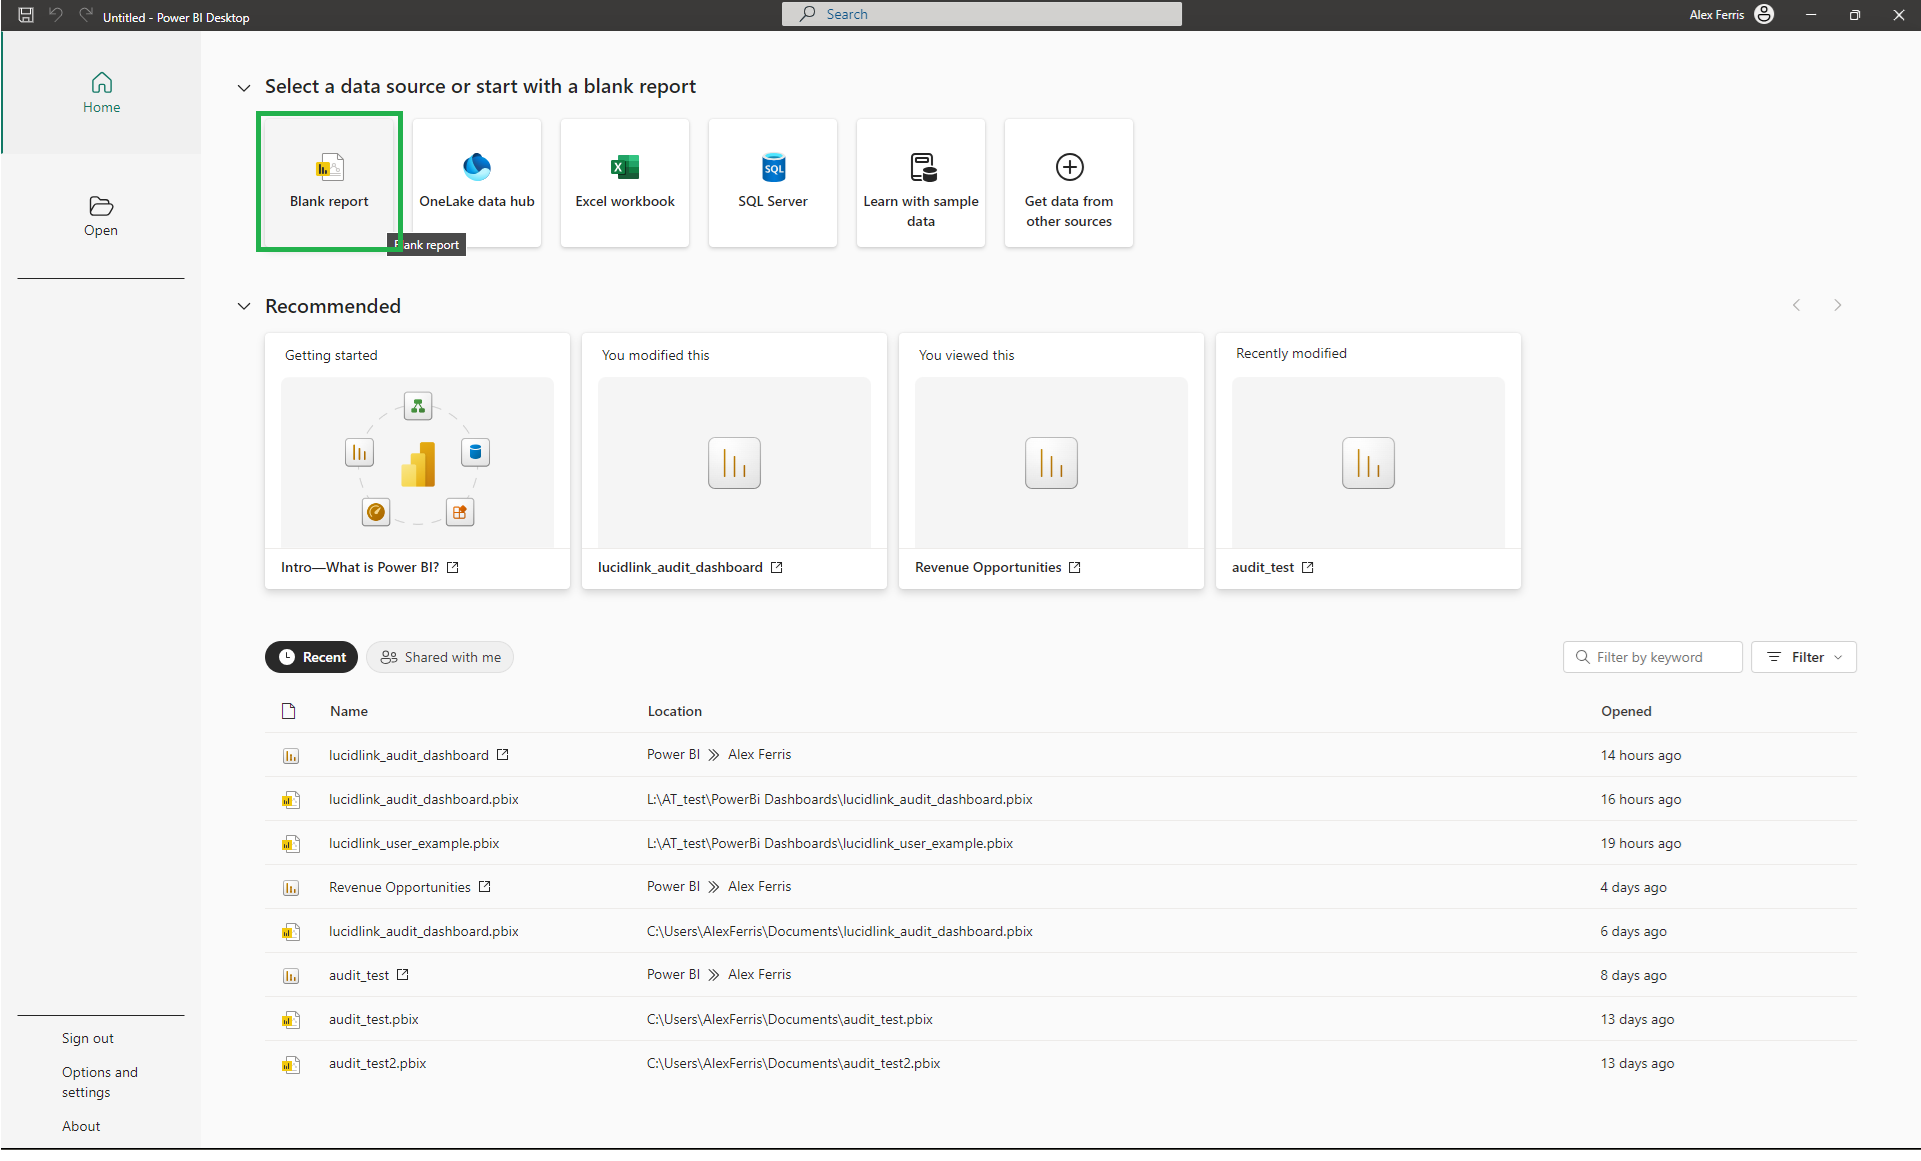This screenshot has height=1161, width=1921.
Task: Click the file type column header icon
Action: 289,711
